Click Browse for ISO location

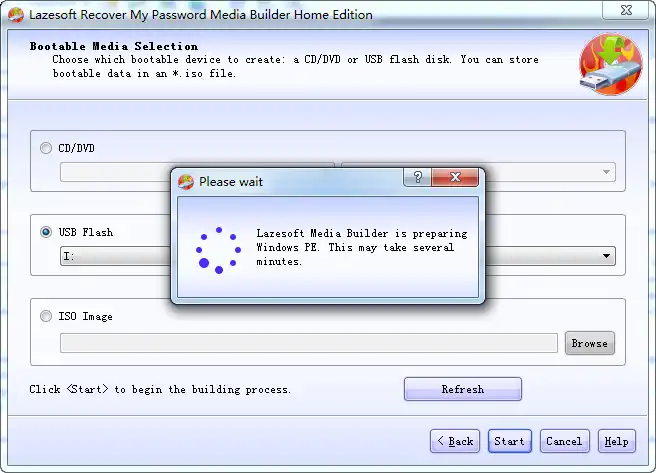pos(589,343)
